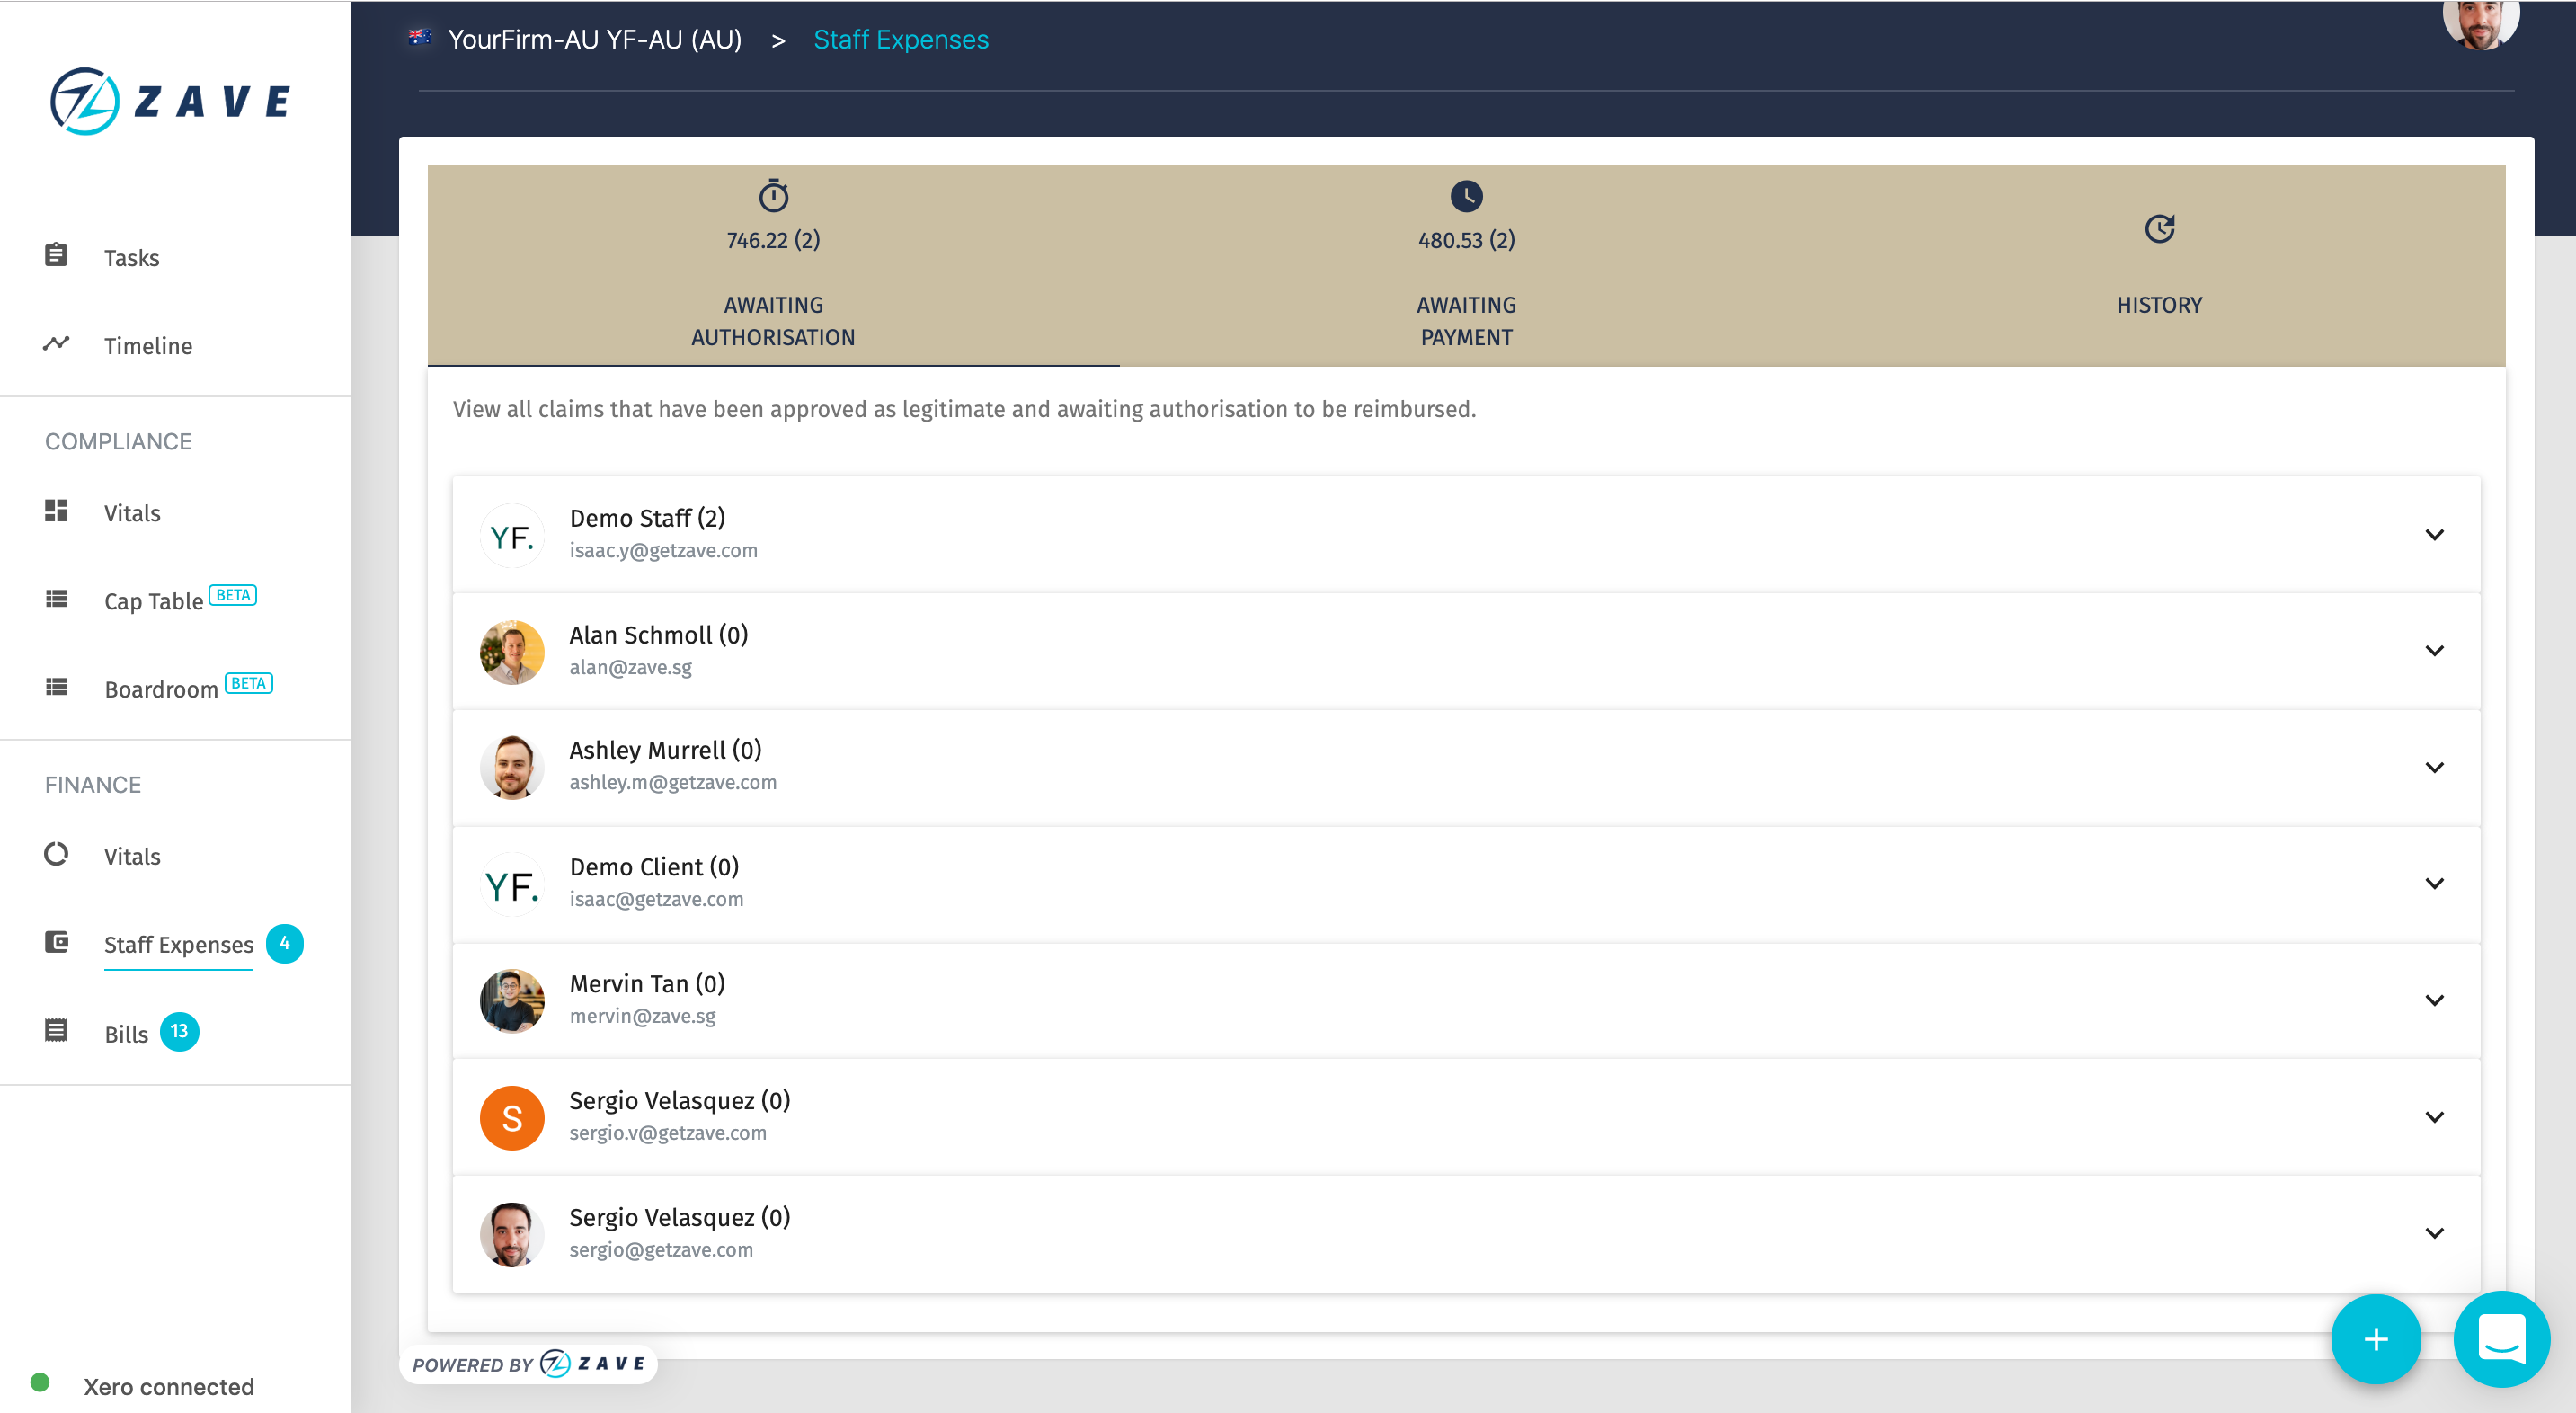Image resolution: width=2576 pixels, height=1413 pixels.
Task: Click Demo Client YF avatar
Action: point(512,885)
